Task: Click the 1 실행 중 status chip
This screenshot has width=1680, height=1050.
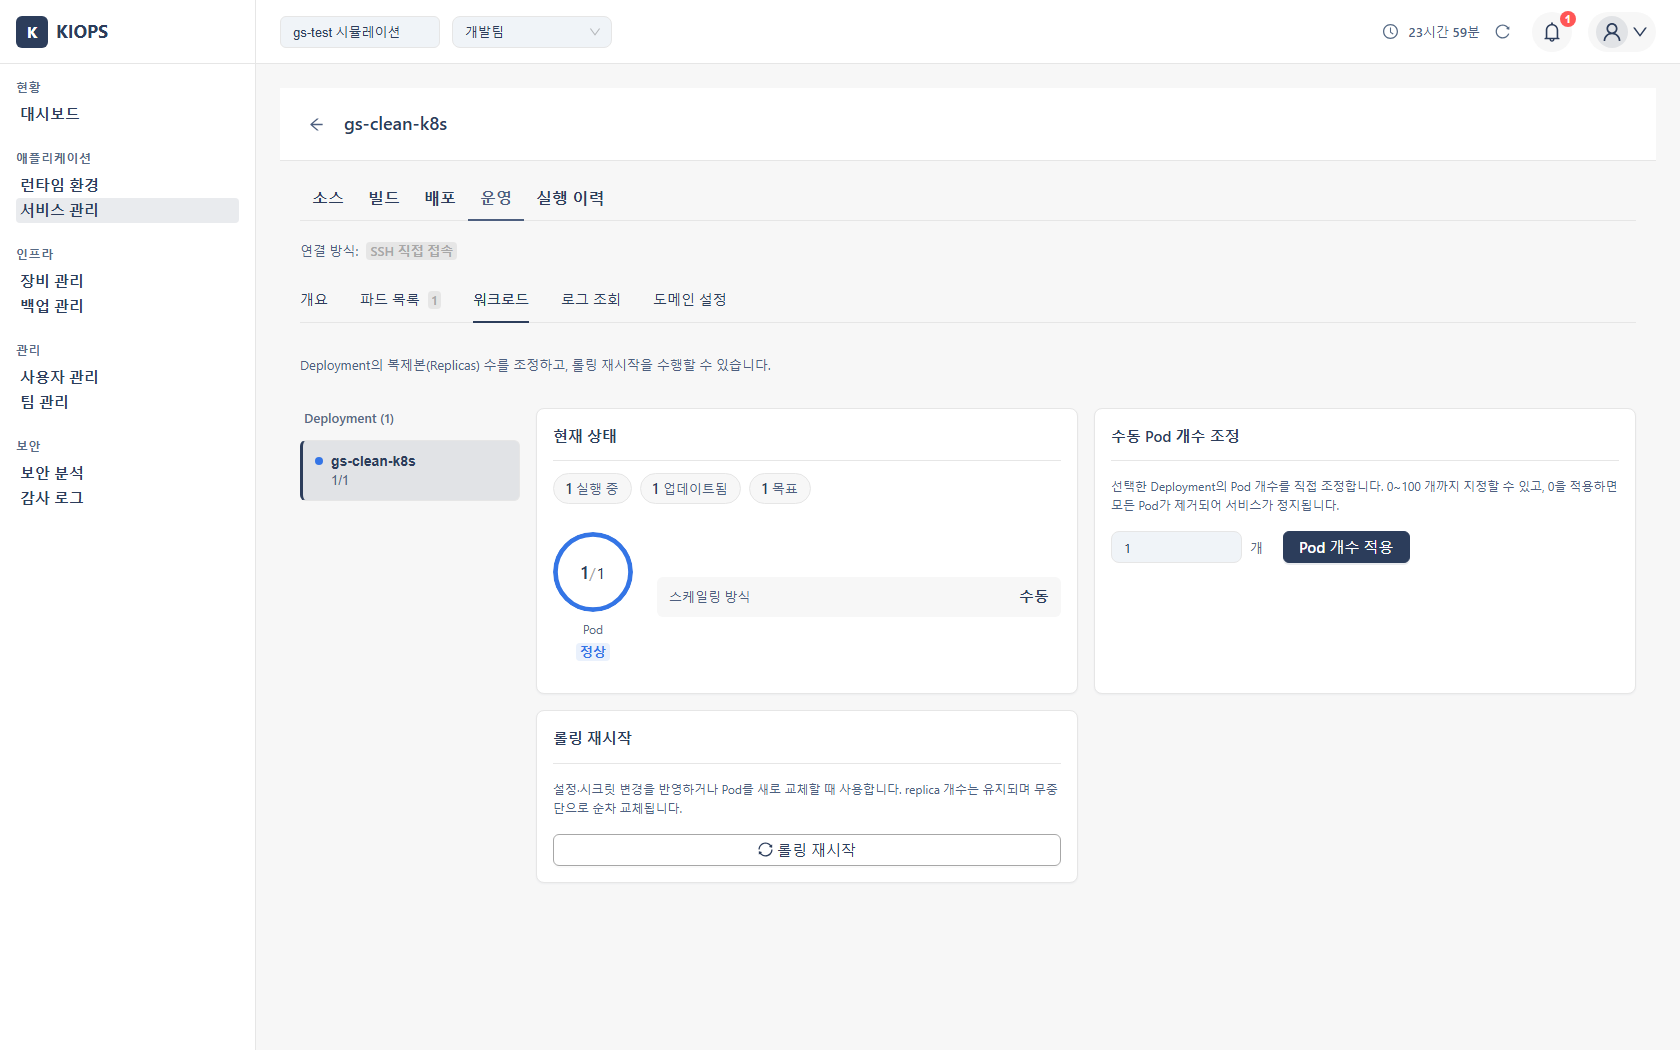Action: [592, 488]
